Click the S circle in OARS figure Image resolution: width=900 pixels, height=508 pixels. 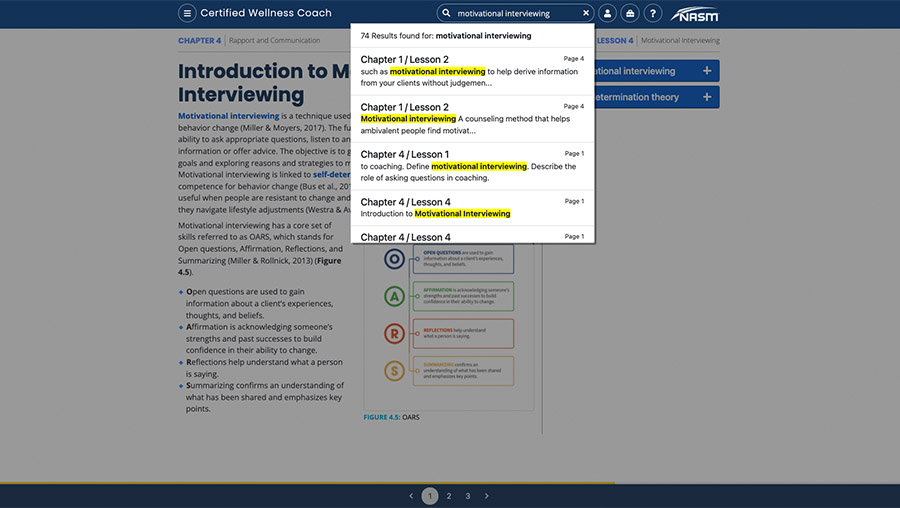[394, 371]
